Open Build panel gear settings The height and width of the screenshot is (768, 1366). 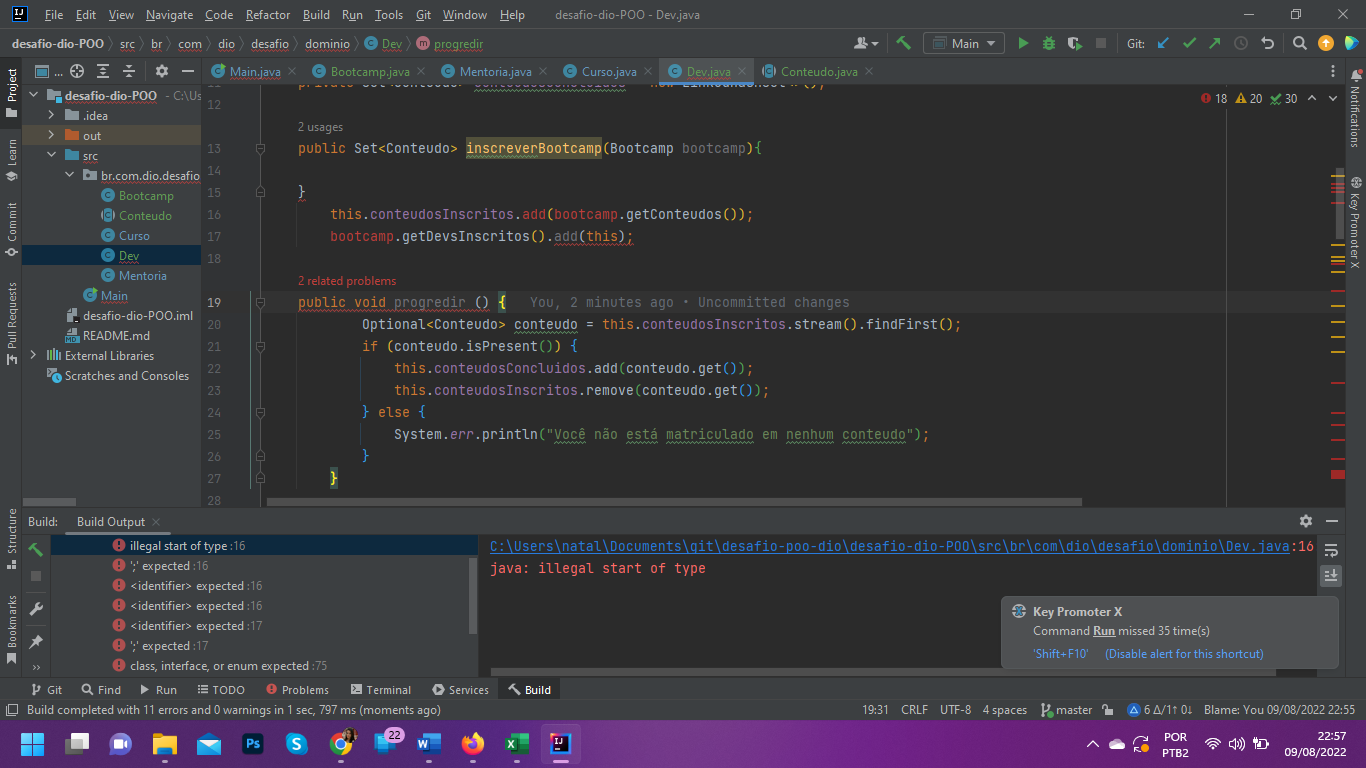click(x=1305, y=521)
